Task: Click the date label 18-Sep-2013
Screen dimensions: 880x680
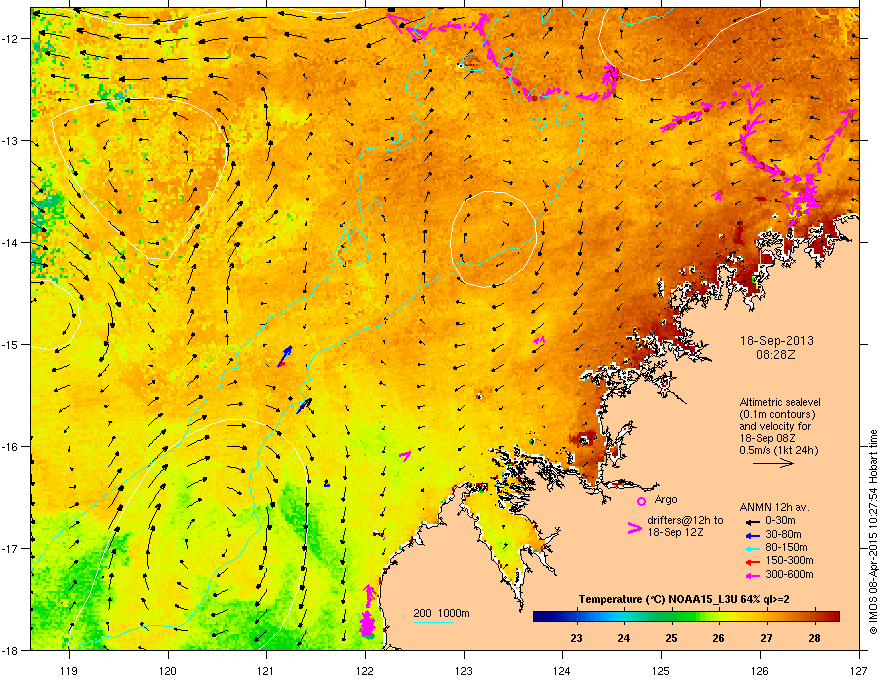Action: click(777, 341)
